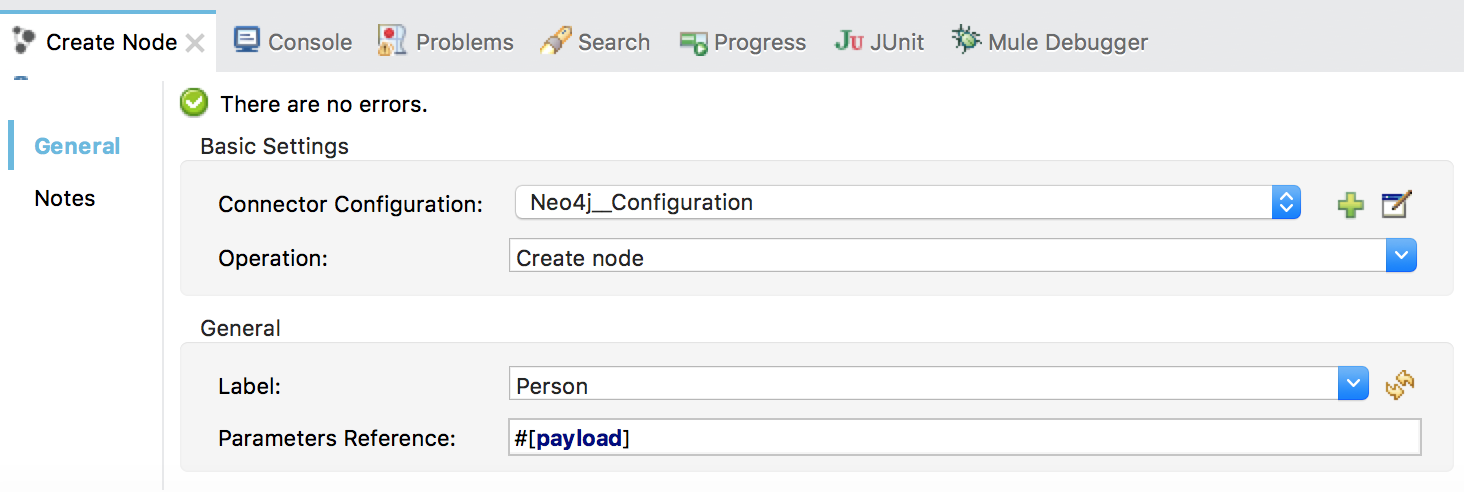Click the JUnit Ju icon
The height and width of the screenshot is (492, 1464).
coord(849,42)
